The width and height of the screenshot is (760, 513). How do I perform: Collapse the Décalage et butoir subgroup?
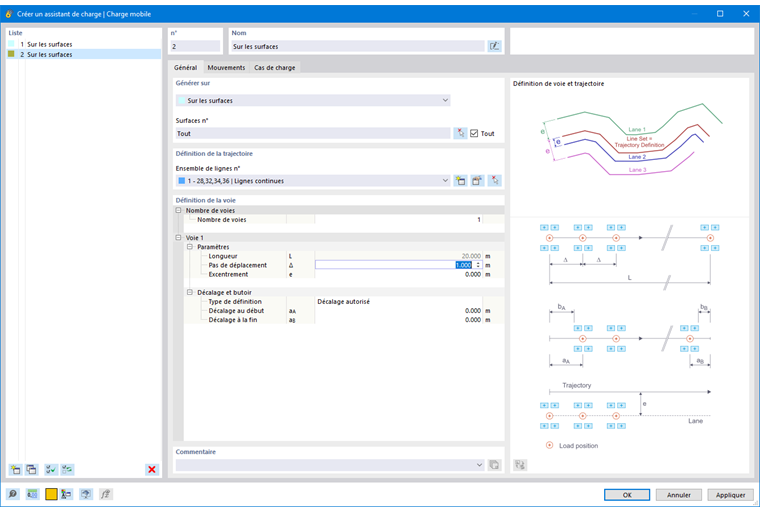[x=190, y=292]
